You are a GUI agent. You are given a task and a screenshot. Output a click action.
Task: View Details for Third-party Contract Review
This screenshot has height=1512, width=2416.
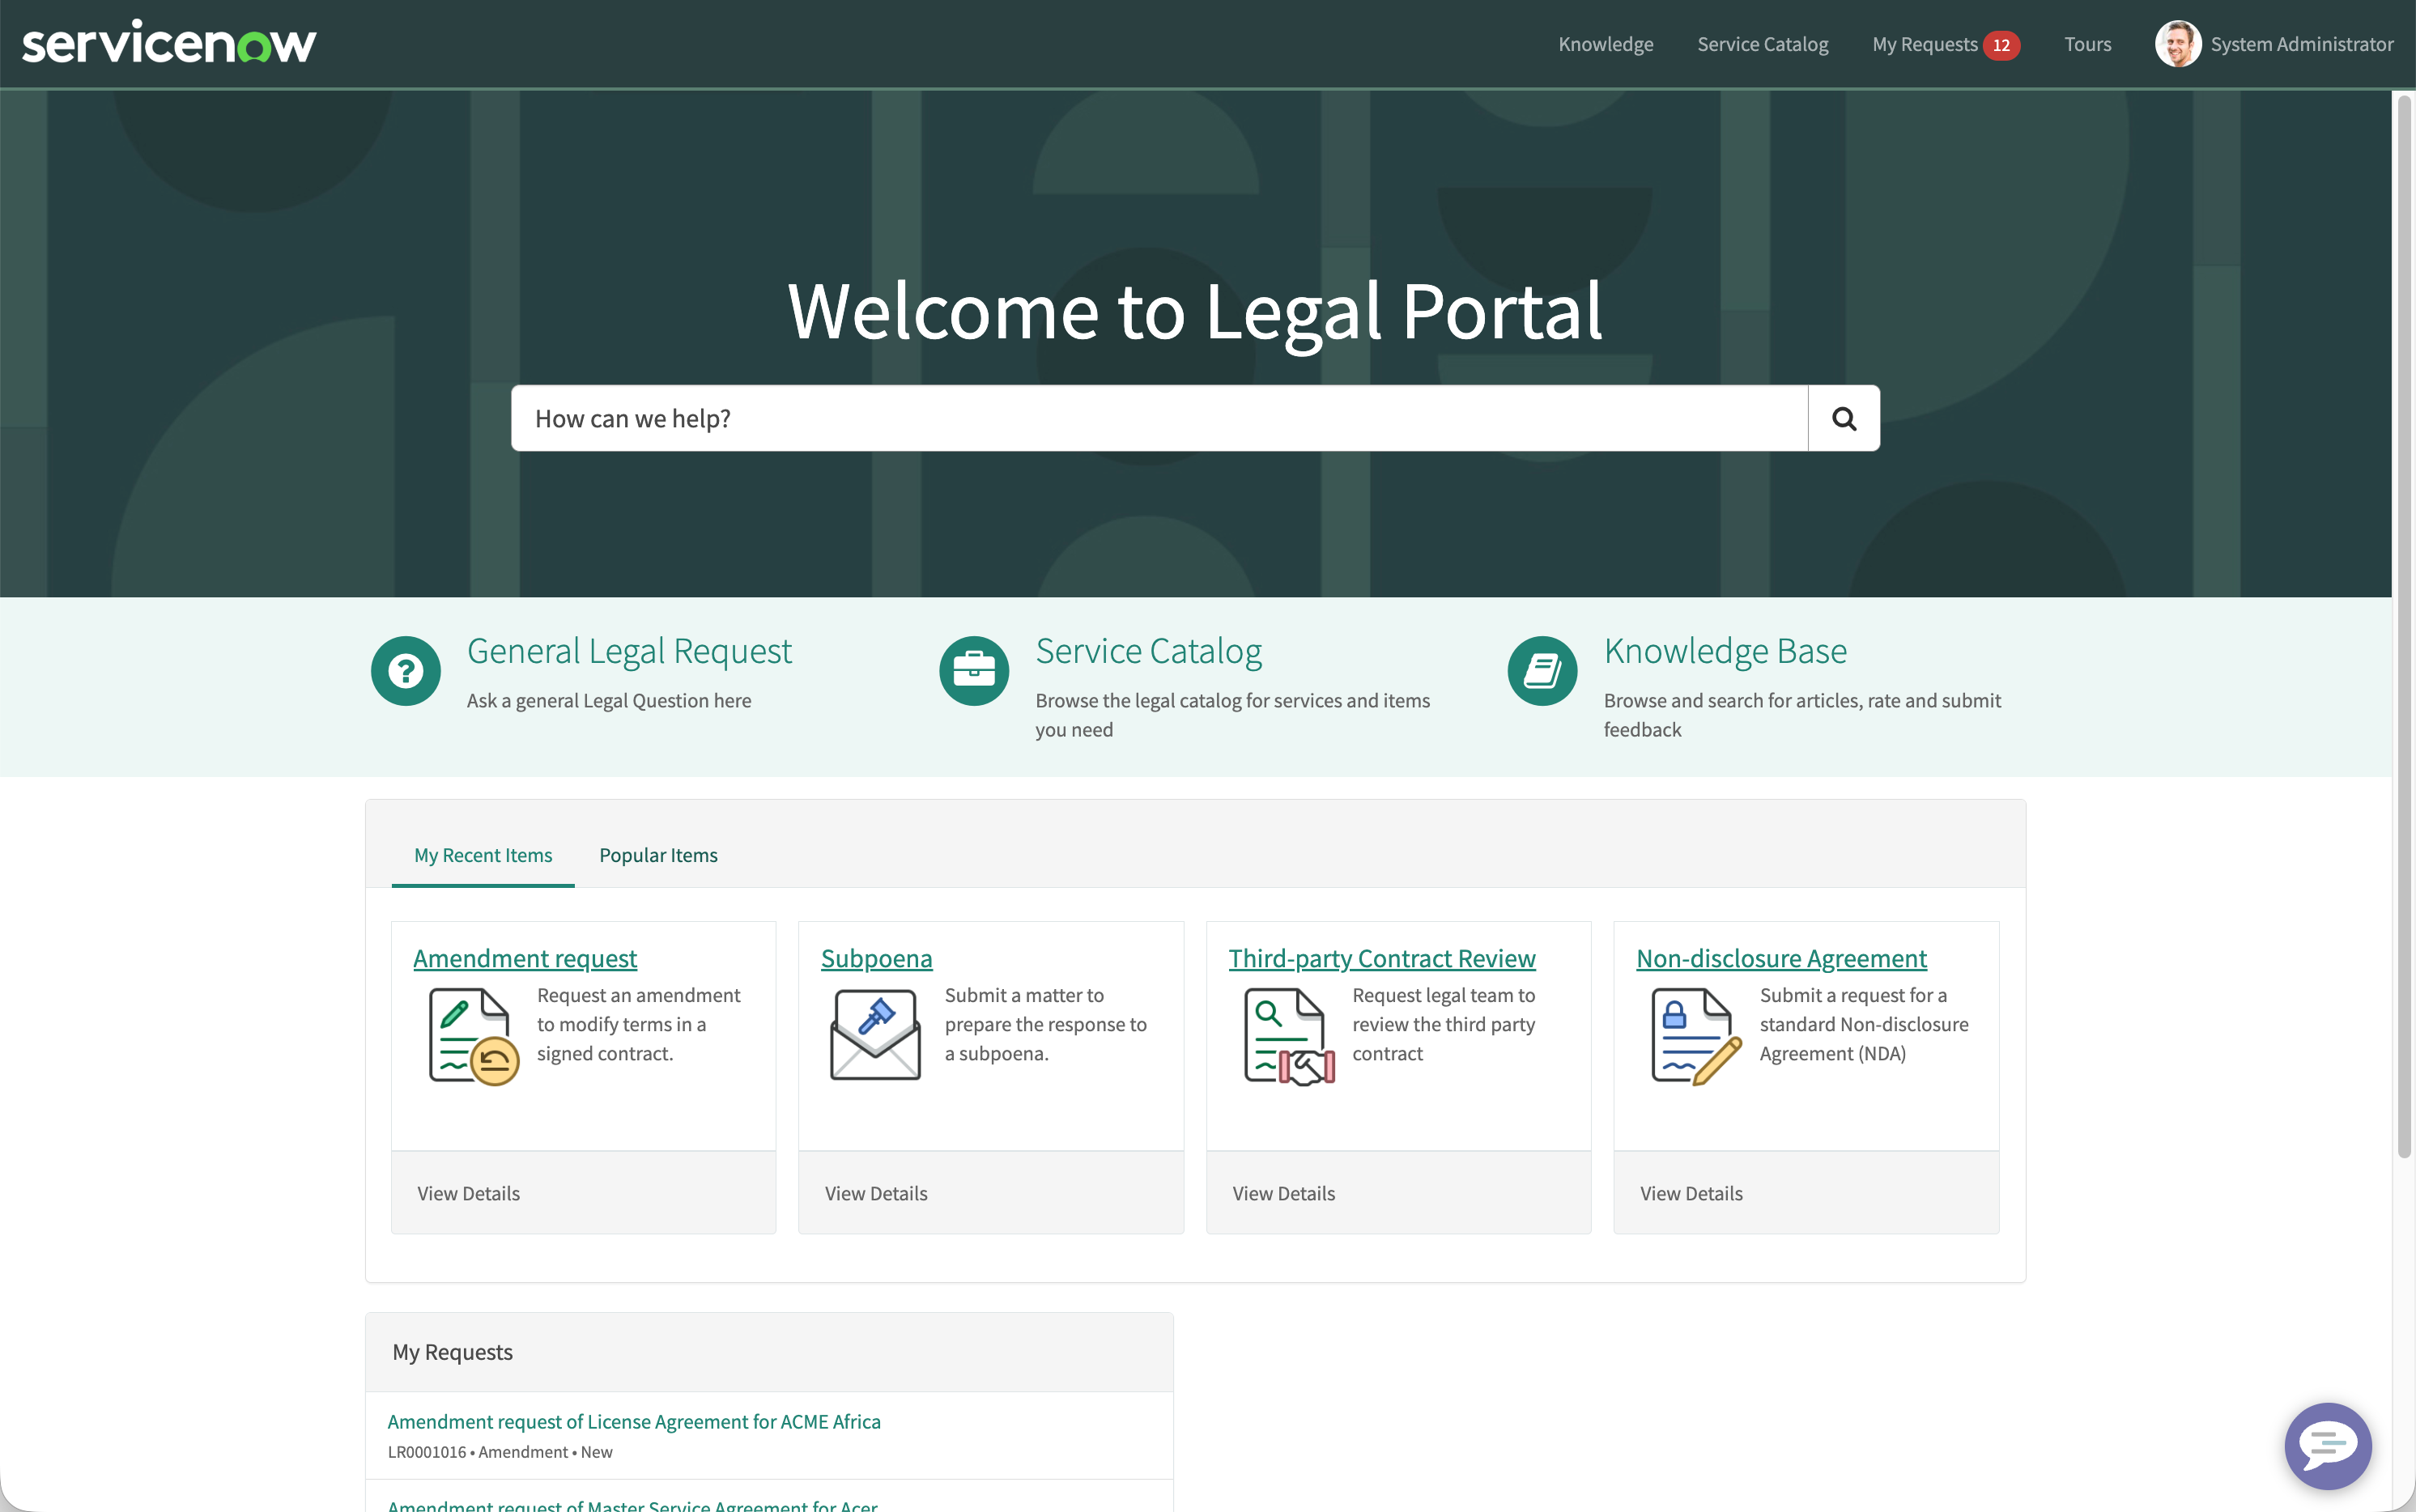click(1284, 1193)
